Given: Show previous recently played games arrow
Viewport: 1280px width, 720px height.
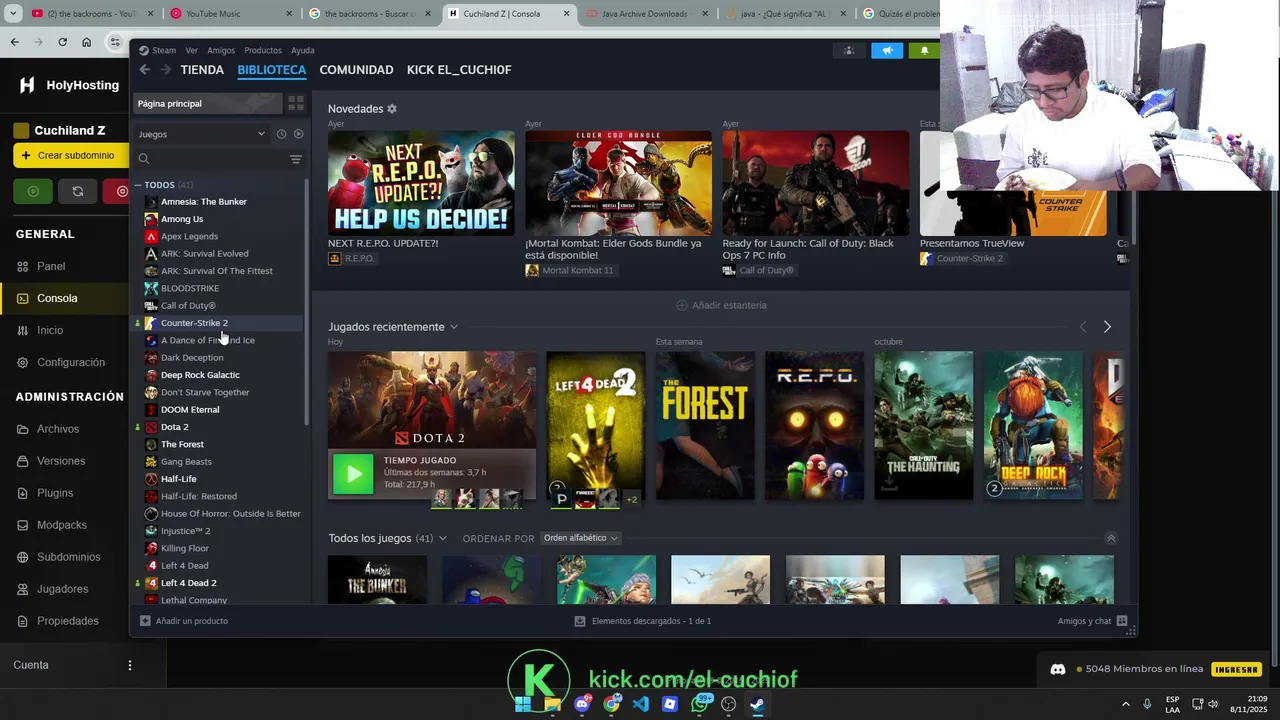Looking at the screenshot, I should click(x=1082, y=327).
